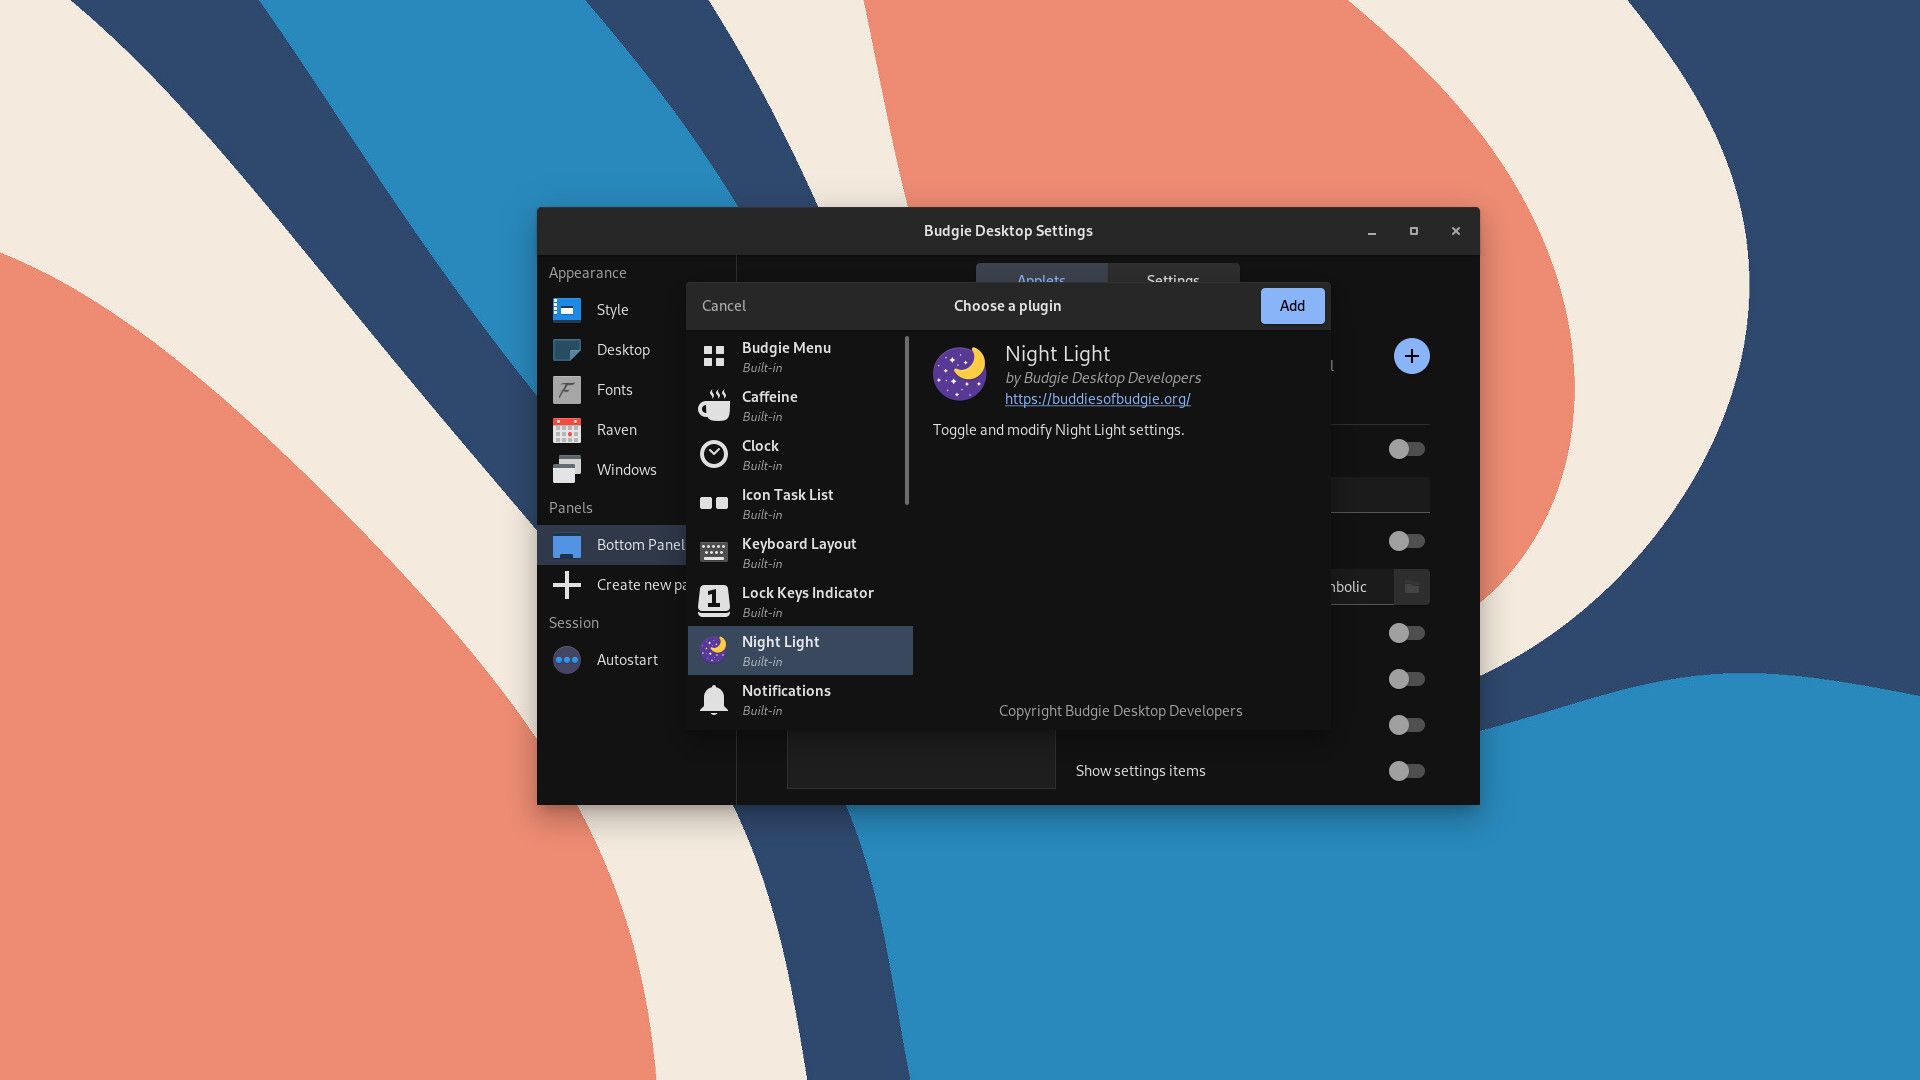The height and width of the screenshot is (1080, 1920).
Task: Switch to the Settings tab
Action: (x=1174, y=280)
